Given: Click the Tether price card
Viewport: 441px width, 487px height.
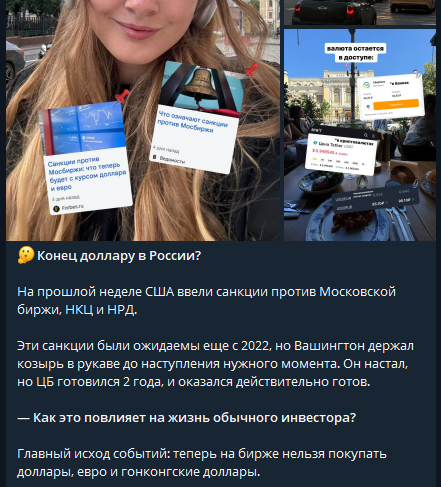Looking at the screenshot, I should [x=341, y=155].
